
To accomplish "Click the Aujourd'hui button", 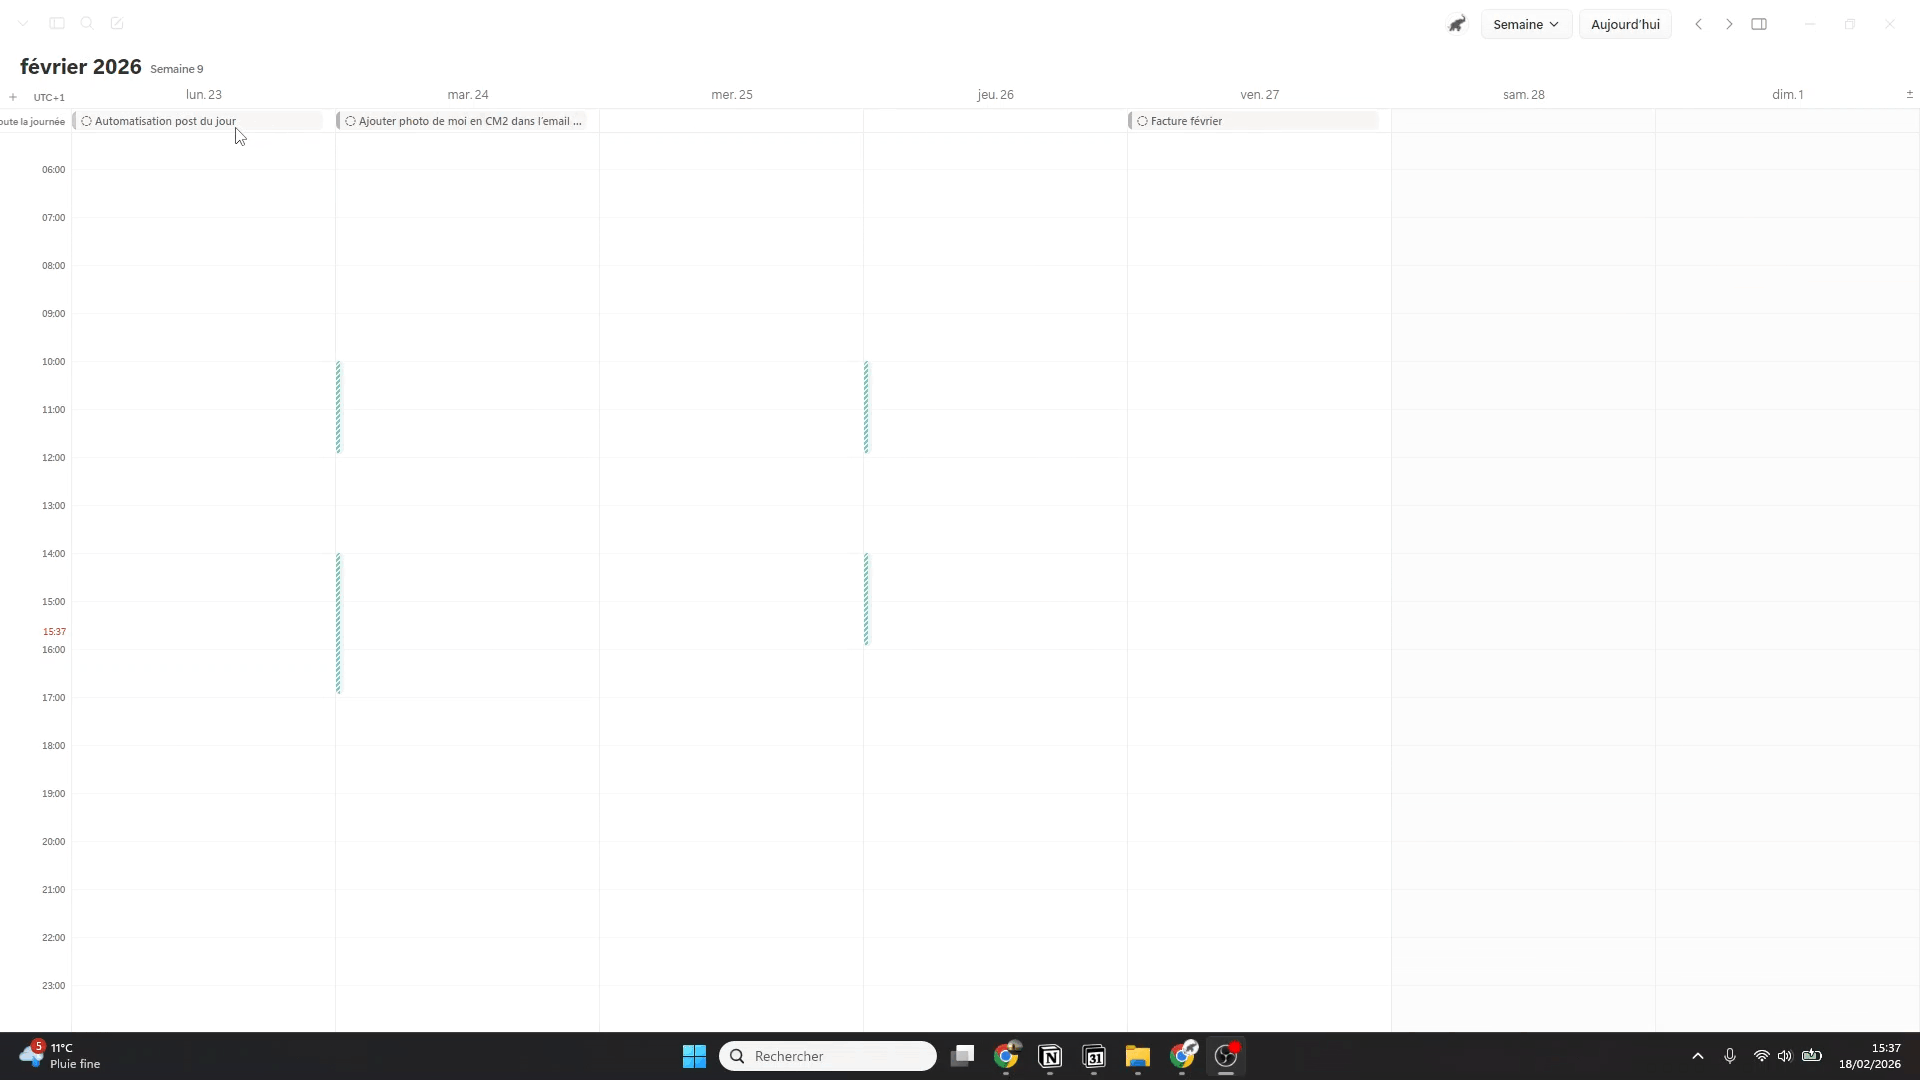I will click(1625, 23).
